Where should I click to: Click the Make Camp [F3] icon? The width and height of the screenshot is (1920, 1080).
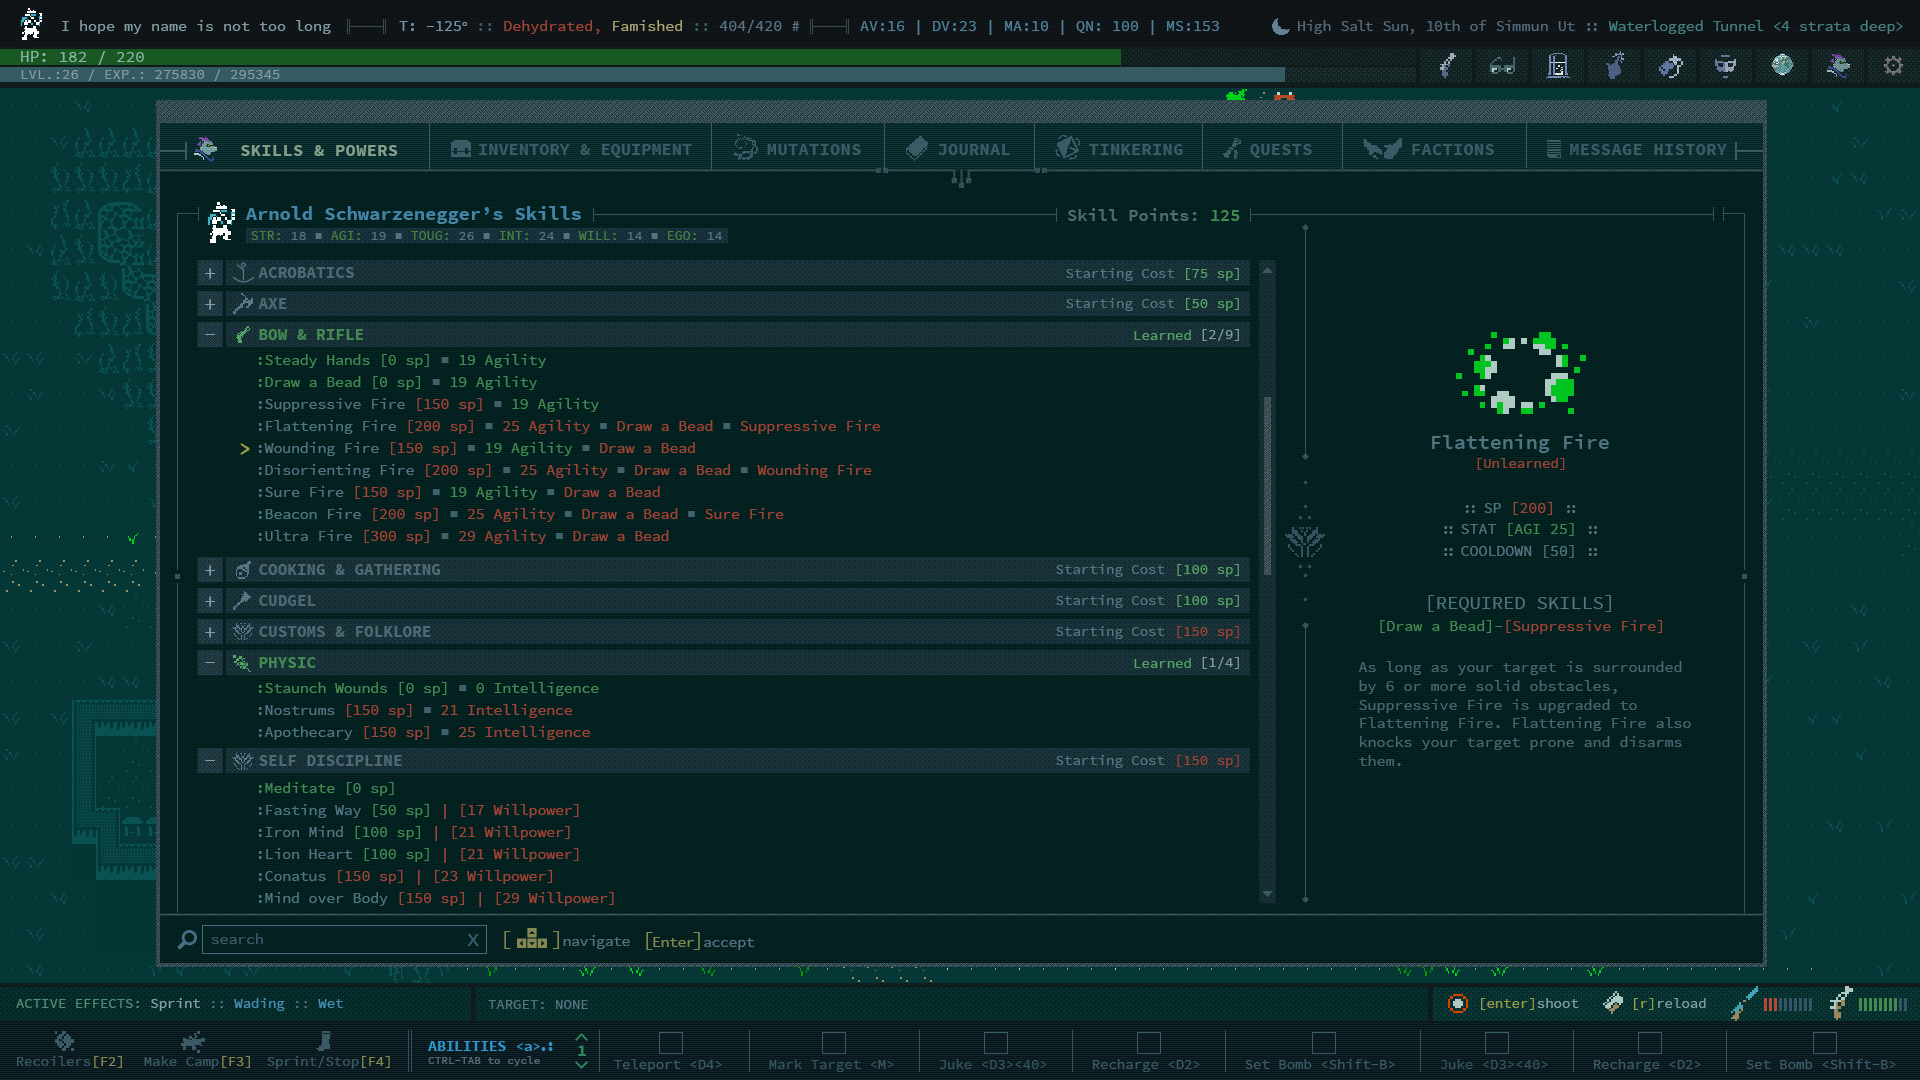[x=193, y=1041]
